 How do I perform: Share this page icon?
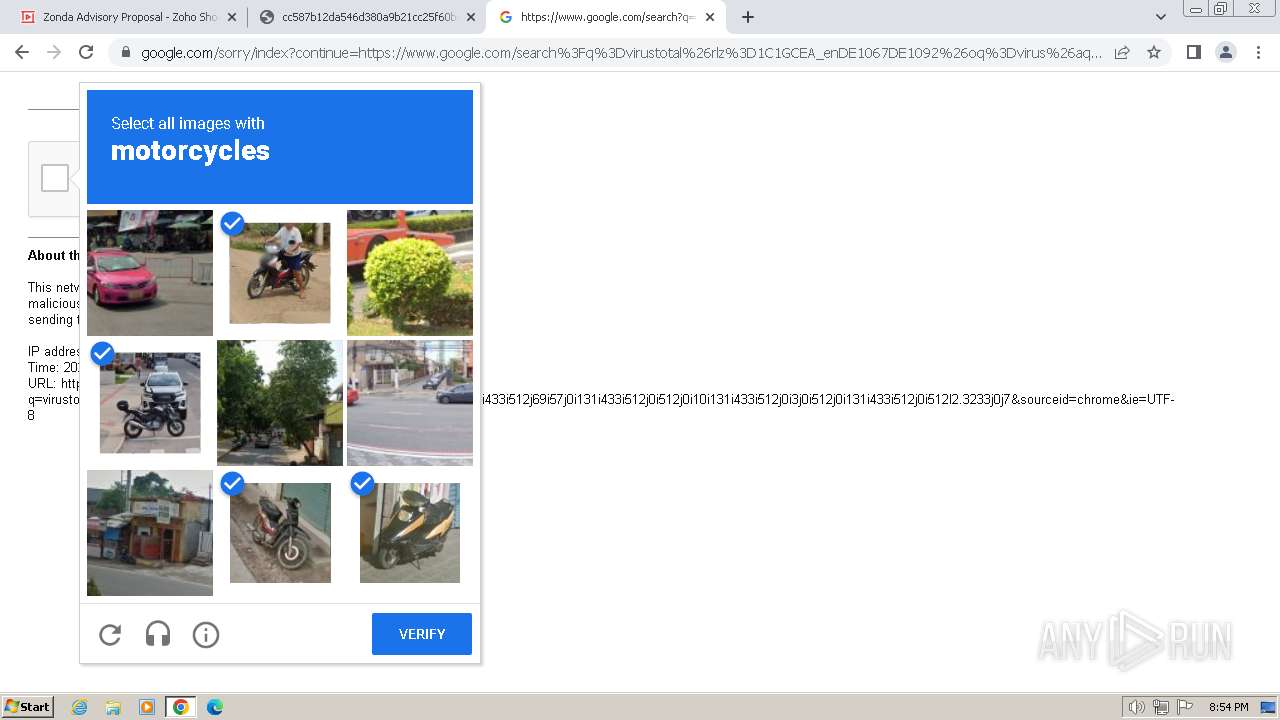1122,52
